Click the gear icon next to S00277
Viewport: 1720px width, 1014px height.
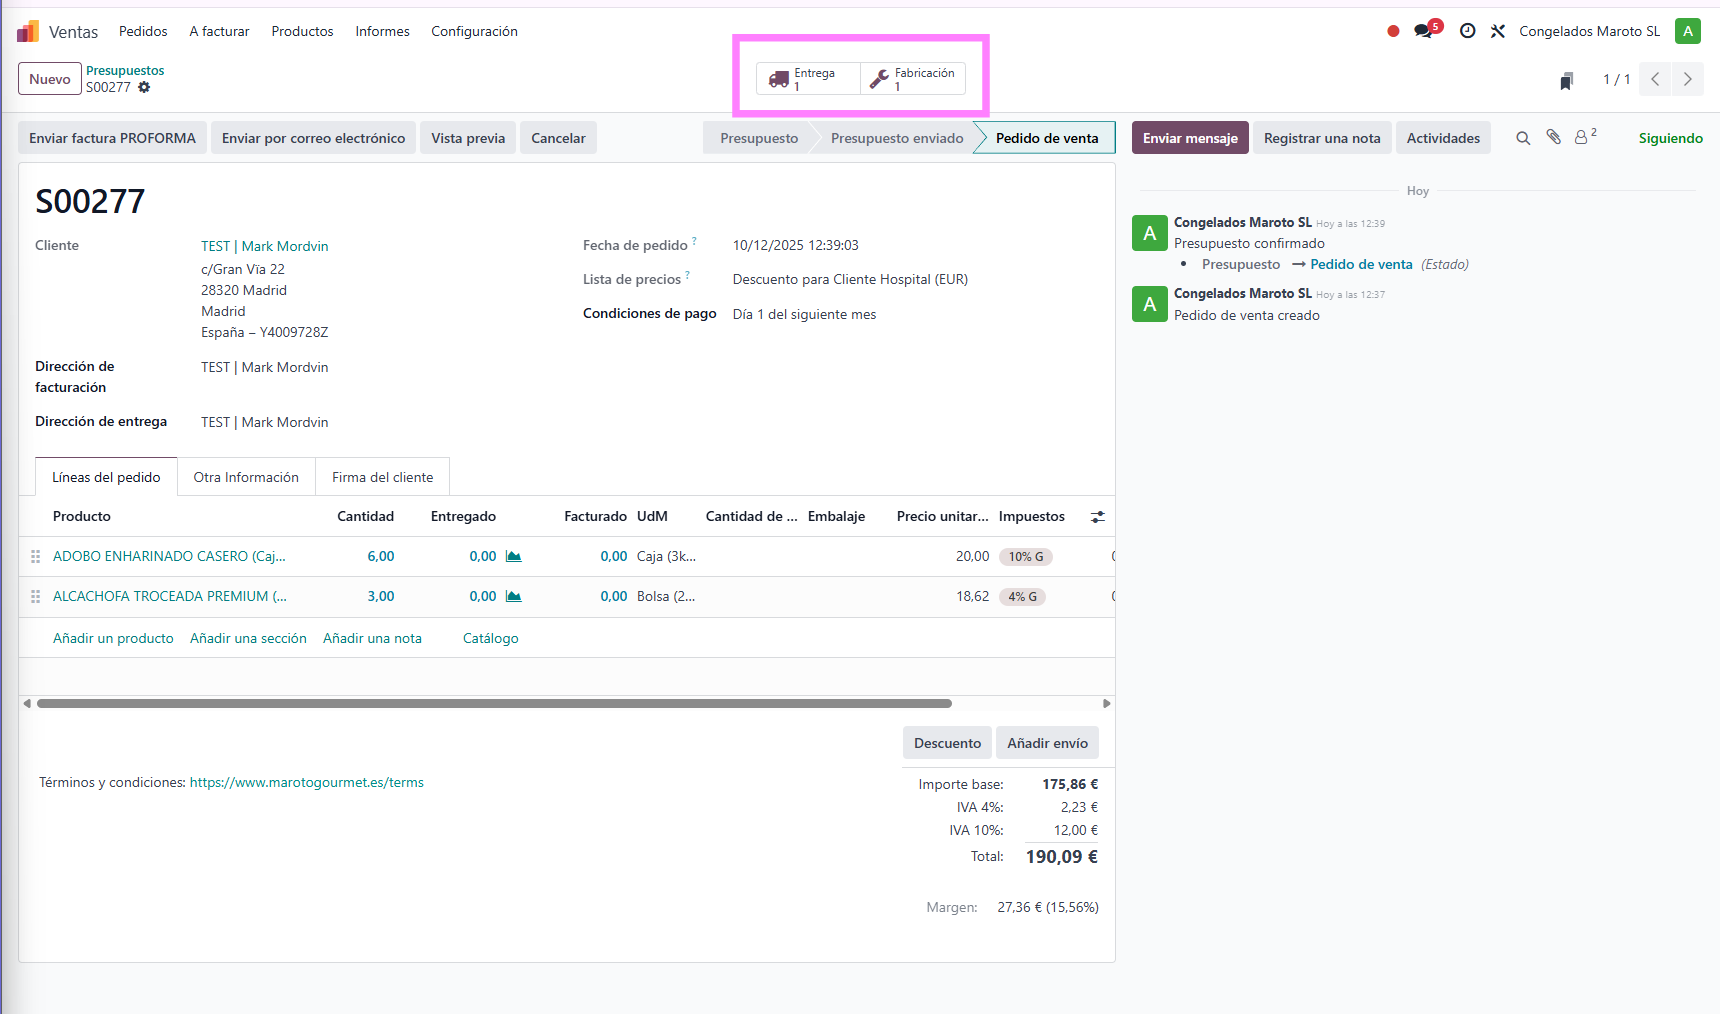point(144,88)
